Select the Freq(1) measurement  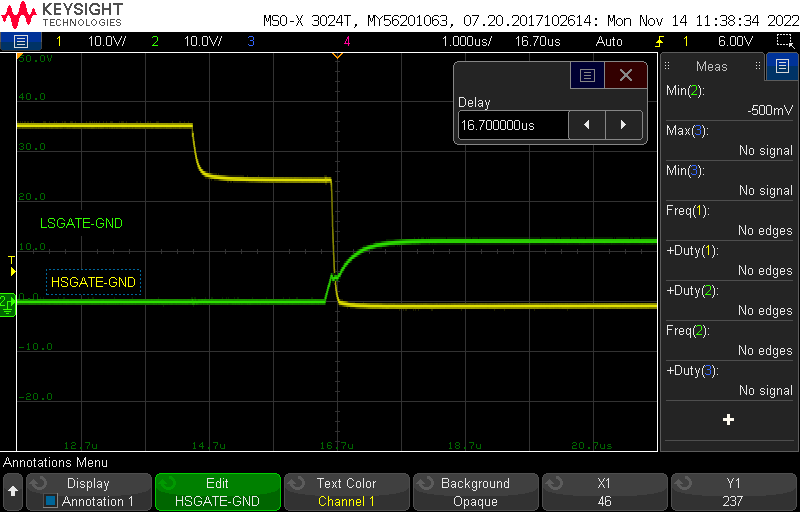click(730, 220)
